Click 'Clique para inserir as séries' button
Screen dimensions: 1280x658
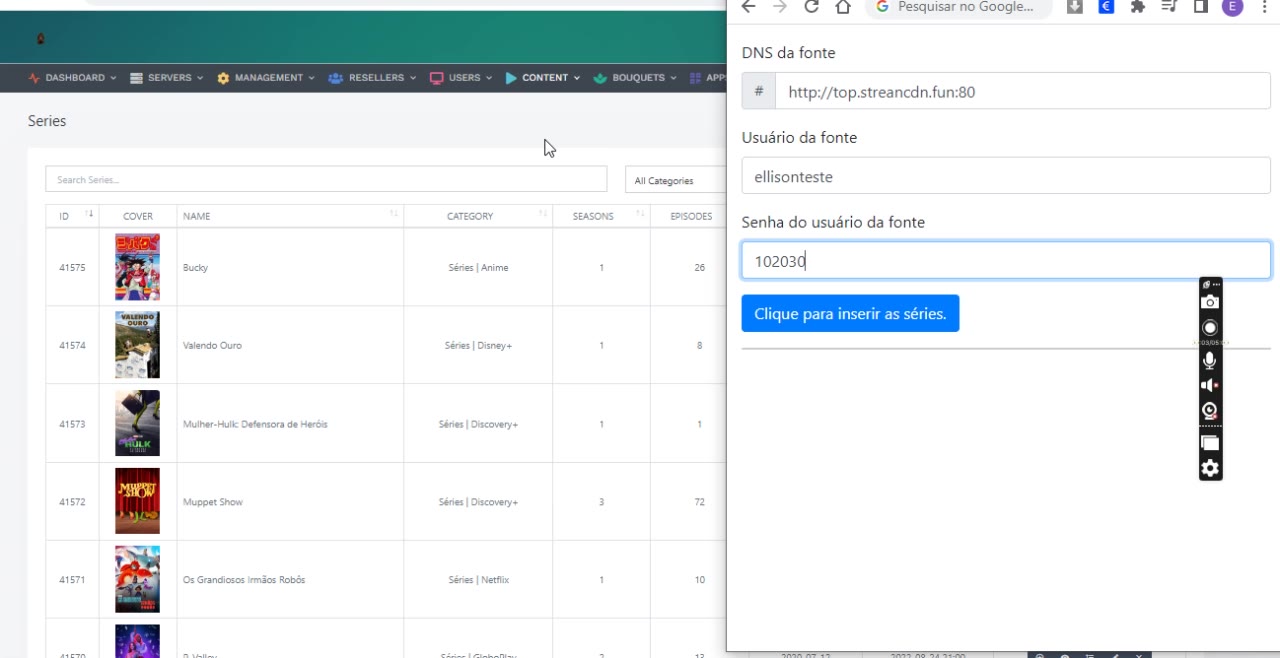[x=850, y=313]
